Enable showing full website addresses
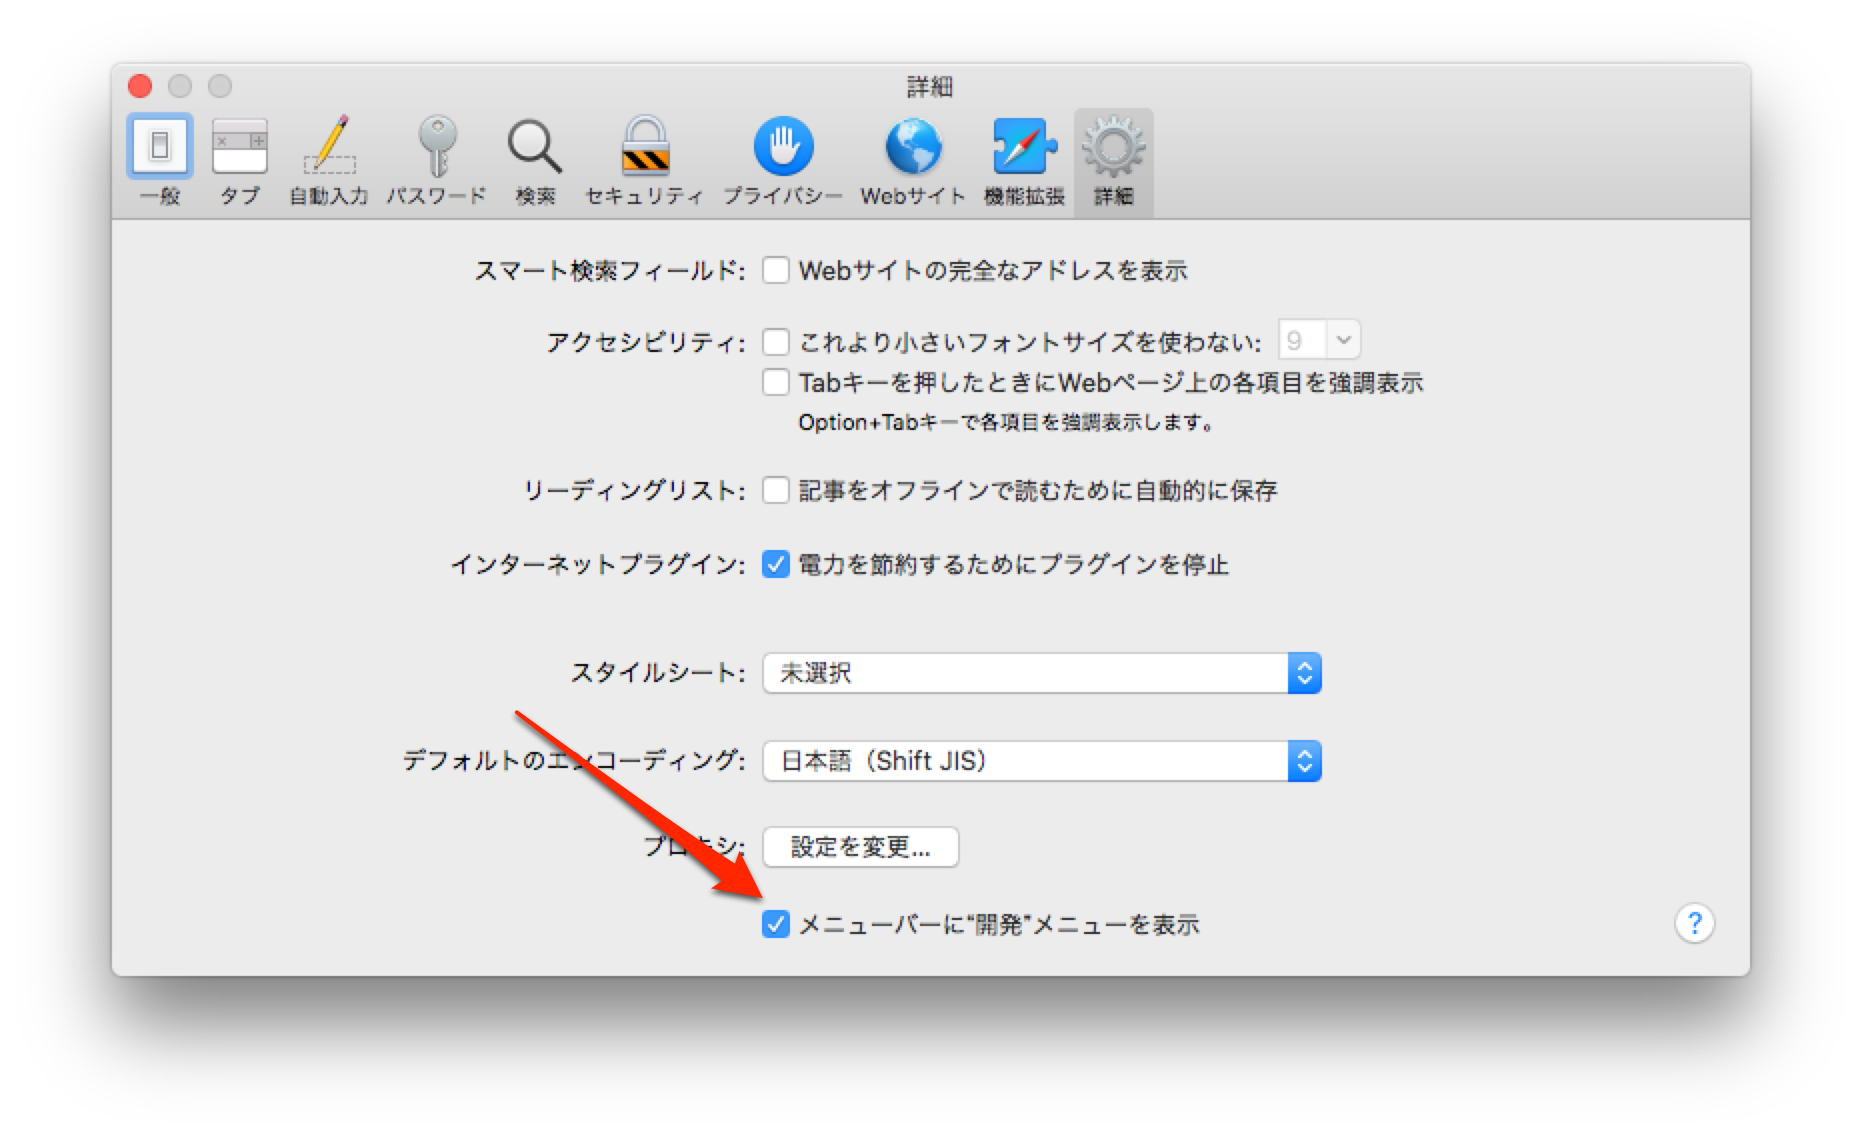 pyautogui.click(x=775, y=270)
